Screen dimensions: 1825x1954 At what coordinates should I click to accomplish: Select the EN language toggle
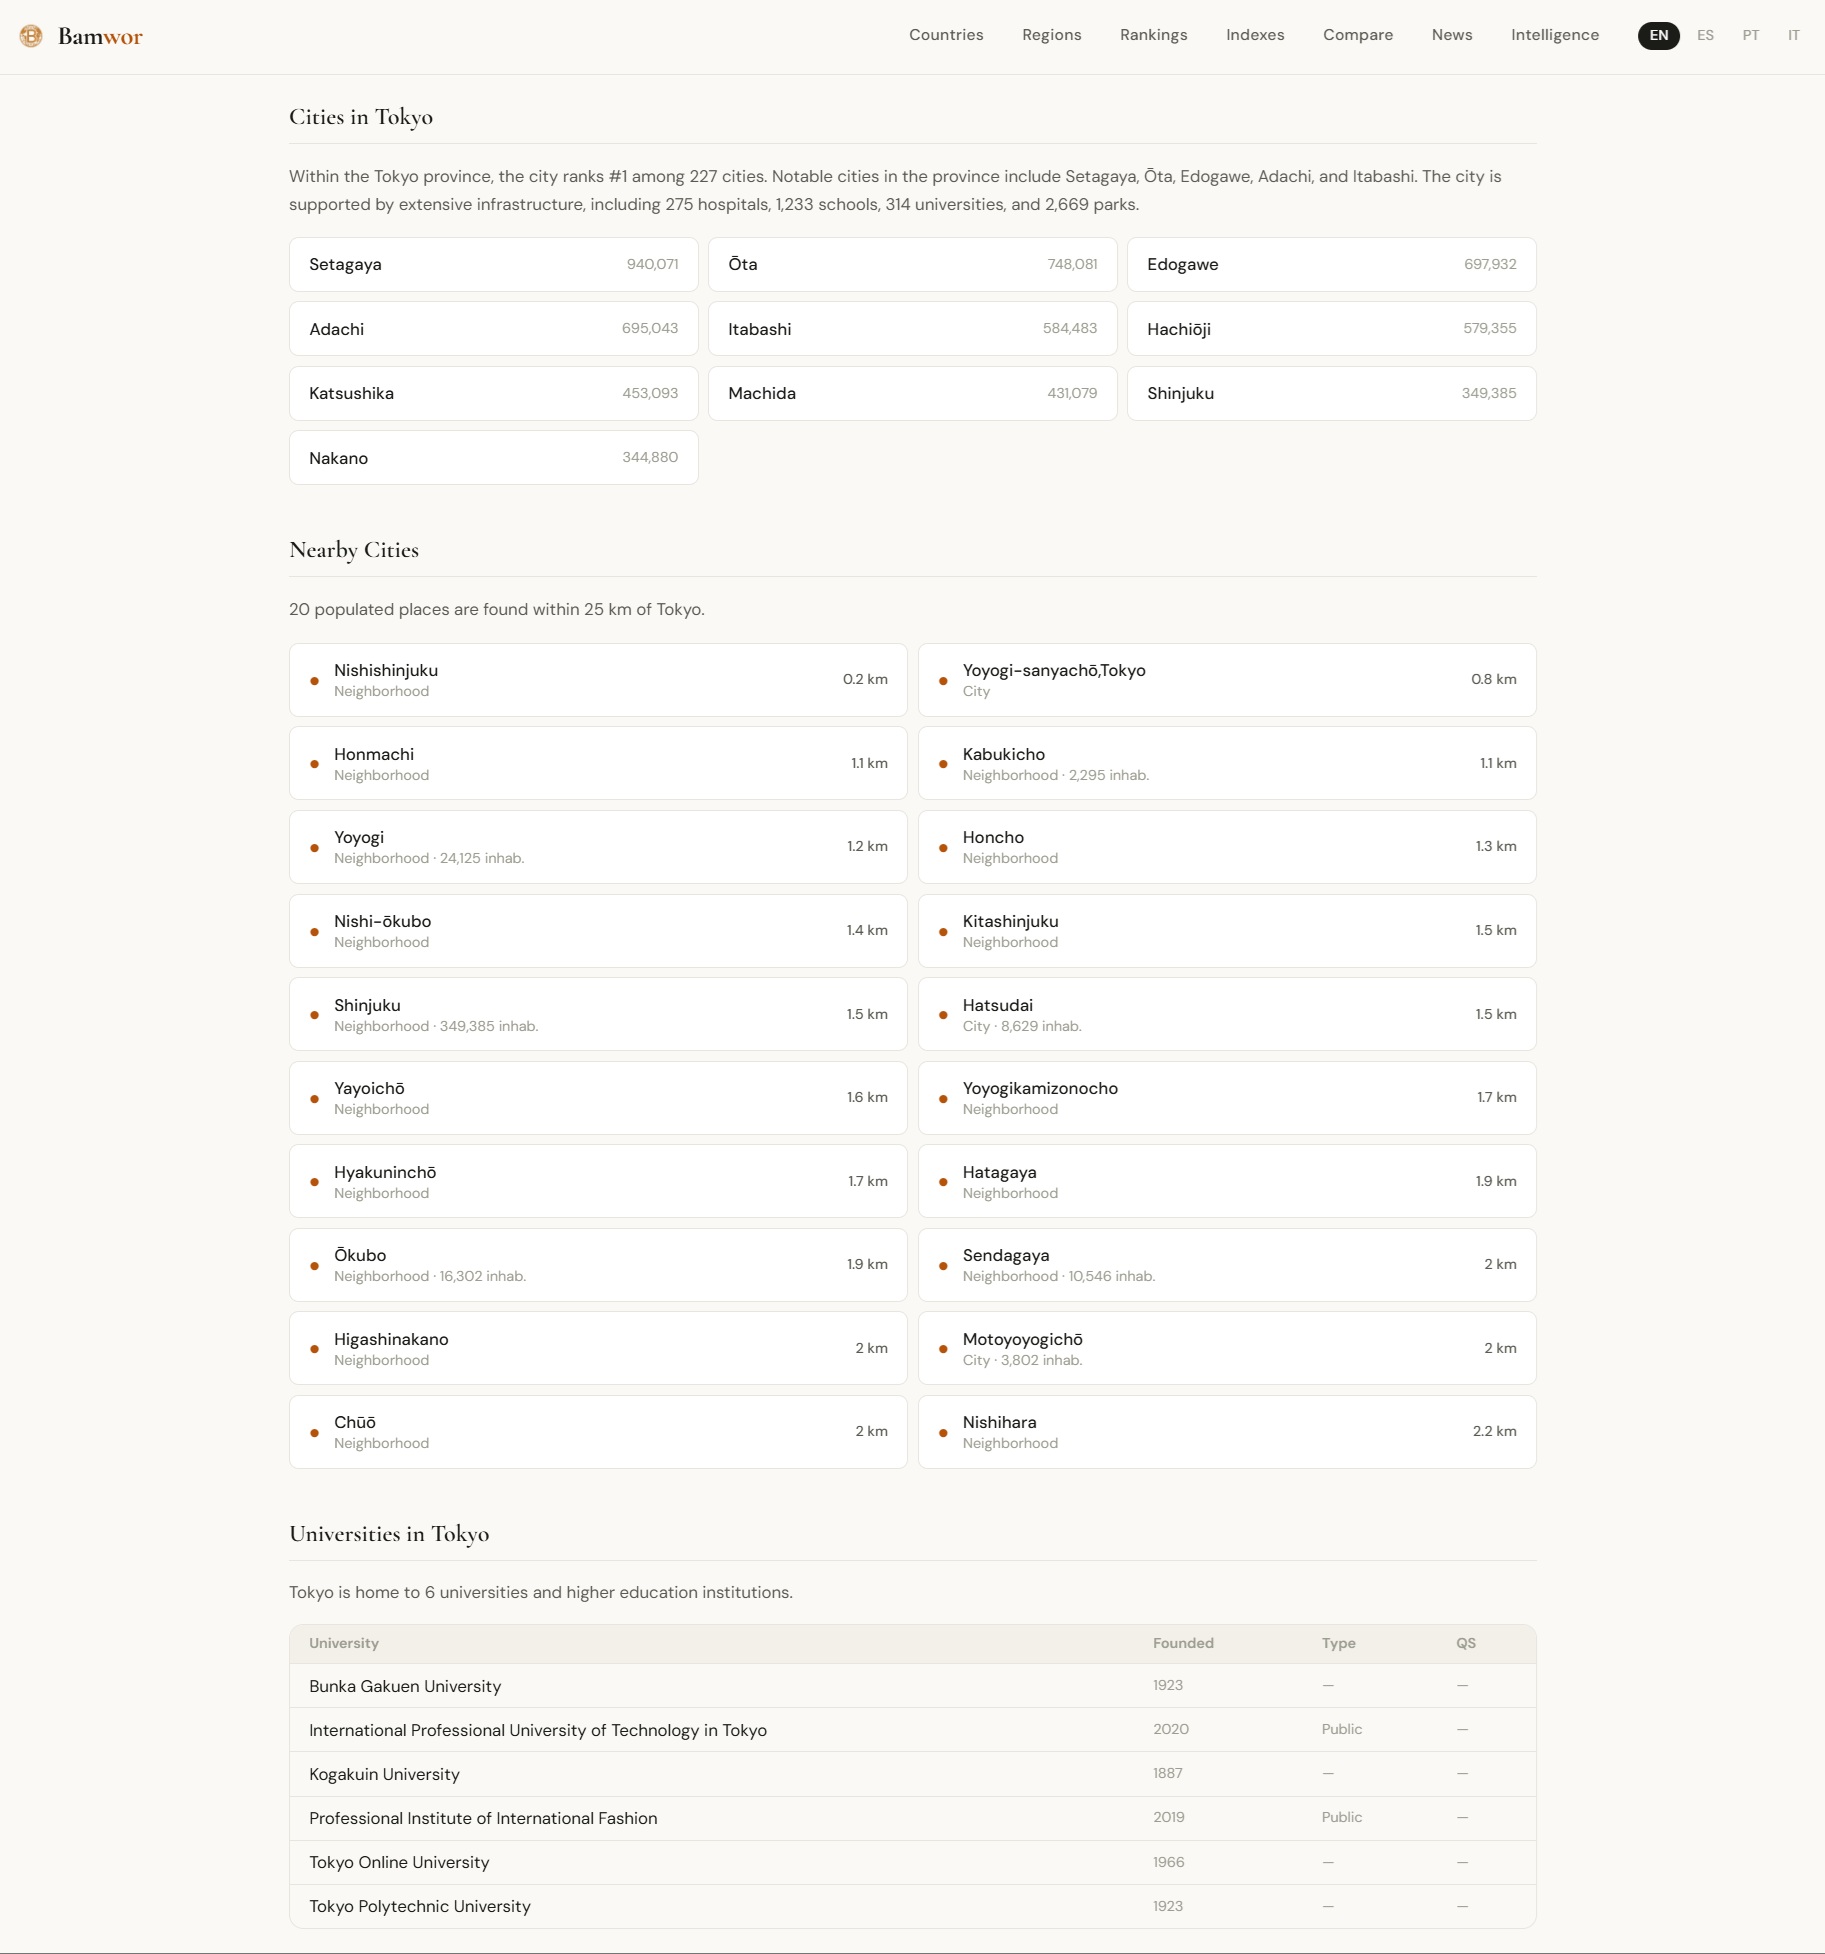click(1657, 35)
